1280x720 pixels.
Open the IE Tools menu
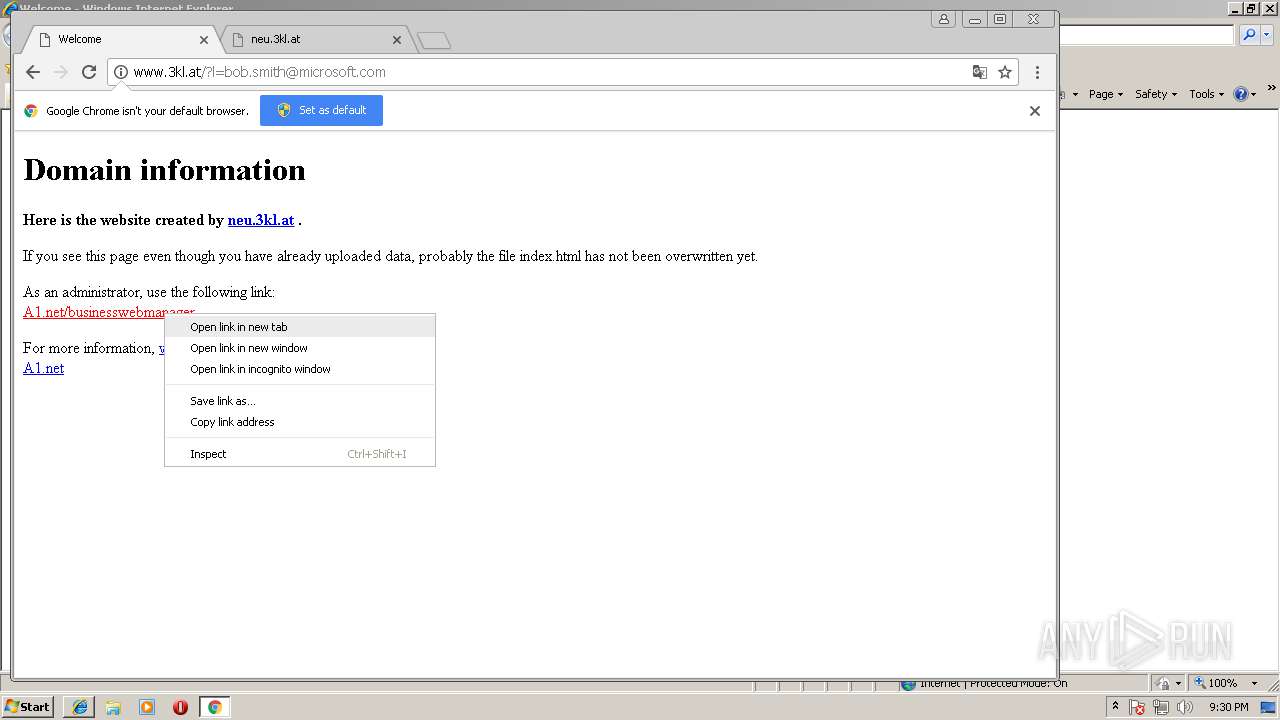[x=1206, y=94]
